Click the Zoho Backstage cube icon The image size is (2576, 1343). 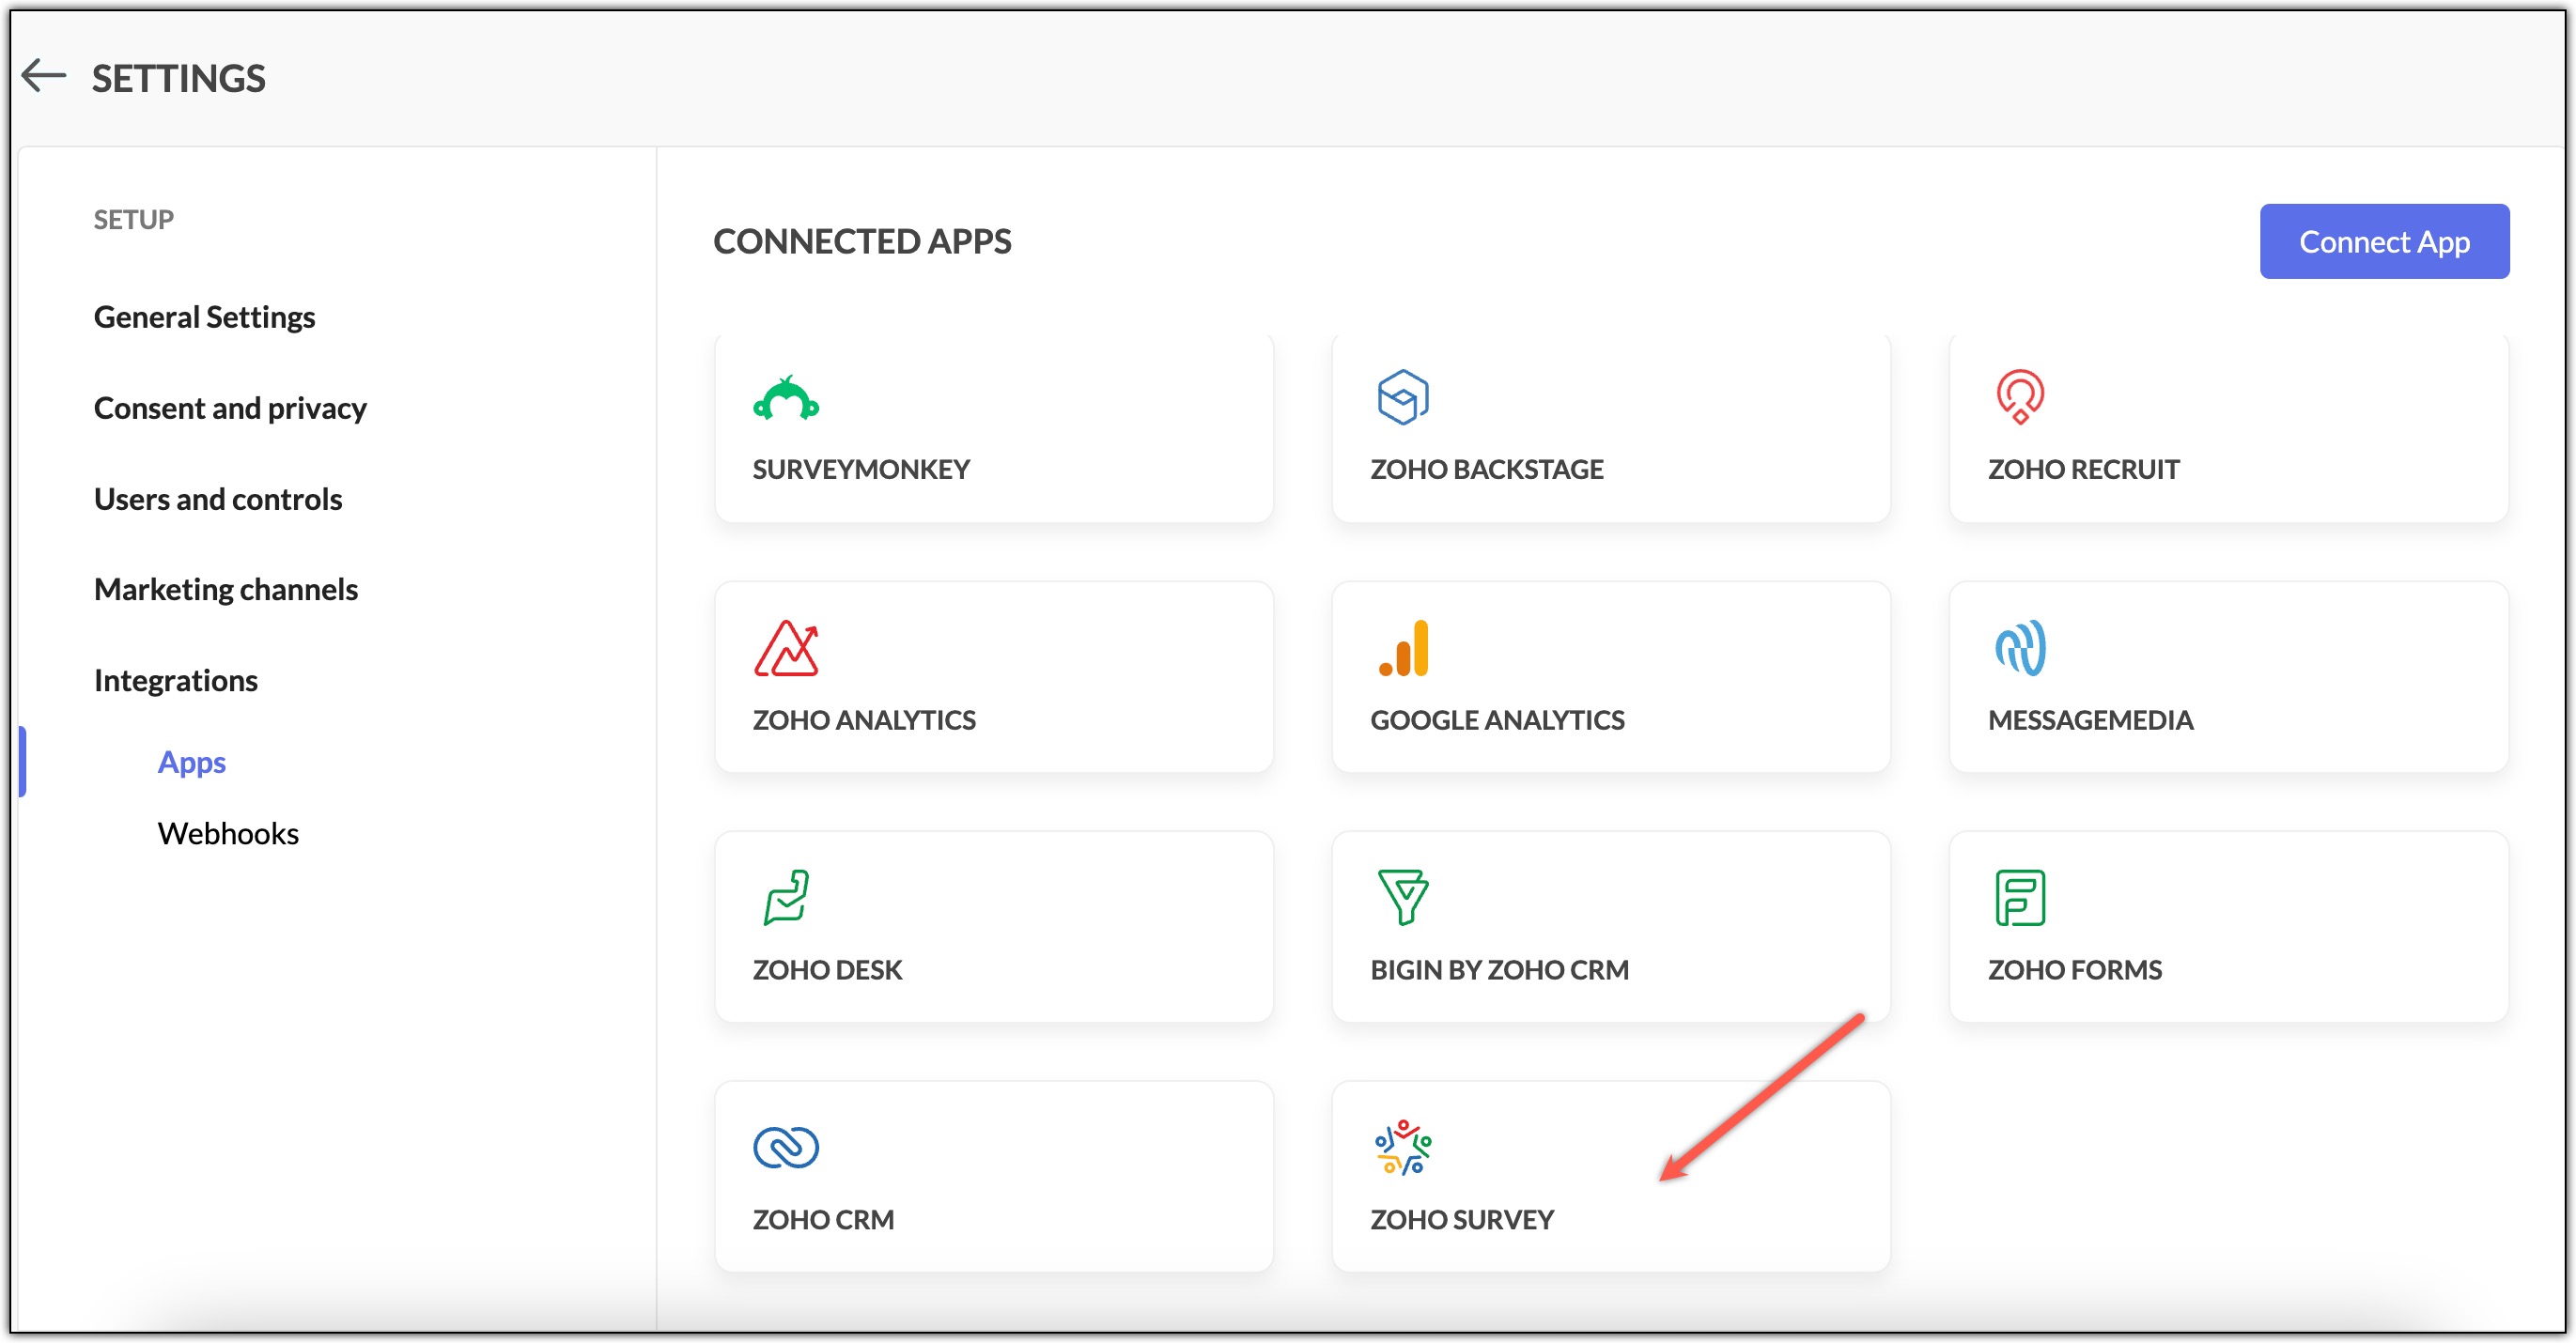point(1403,397)
